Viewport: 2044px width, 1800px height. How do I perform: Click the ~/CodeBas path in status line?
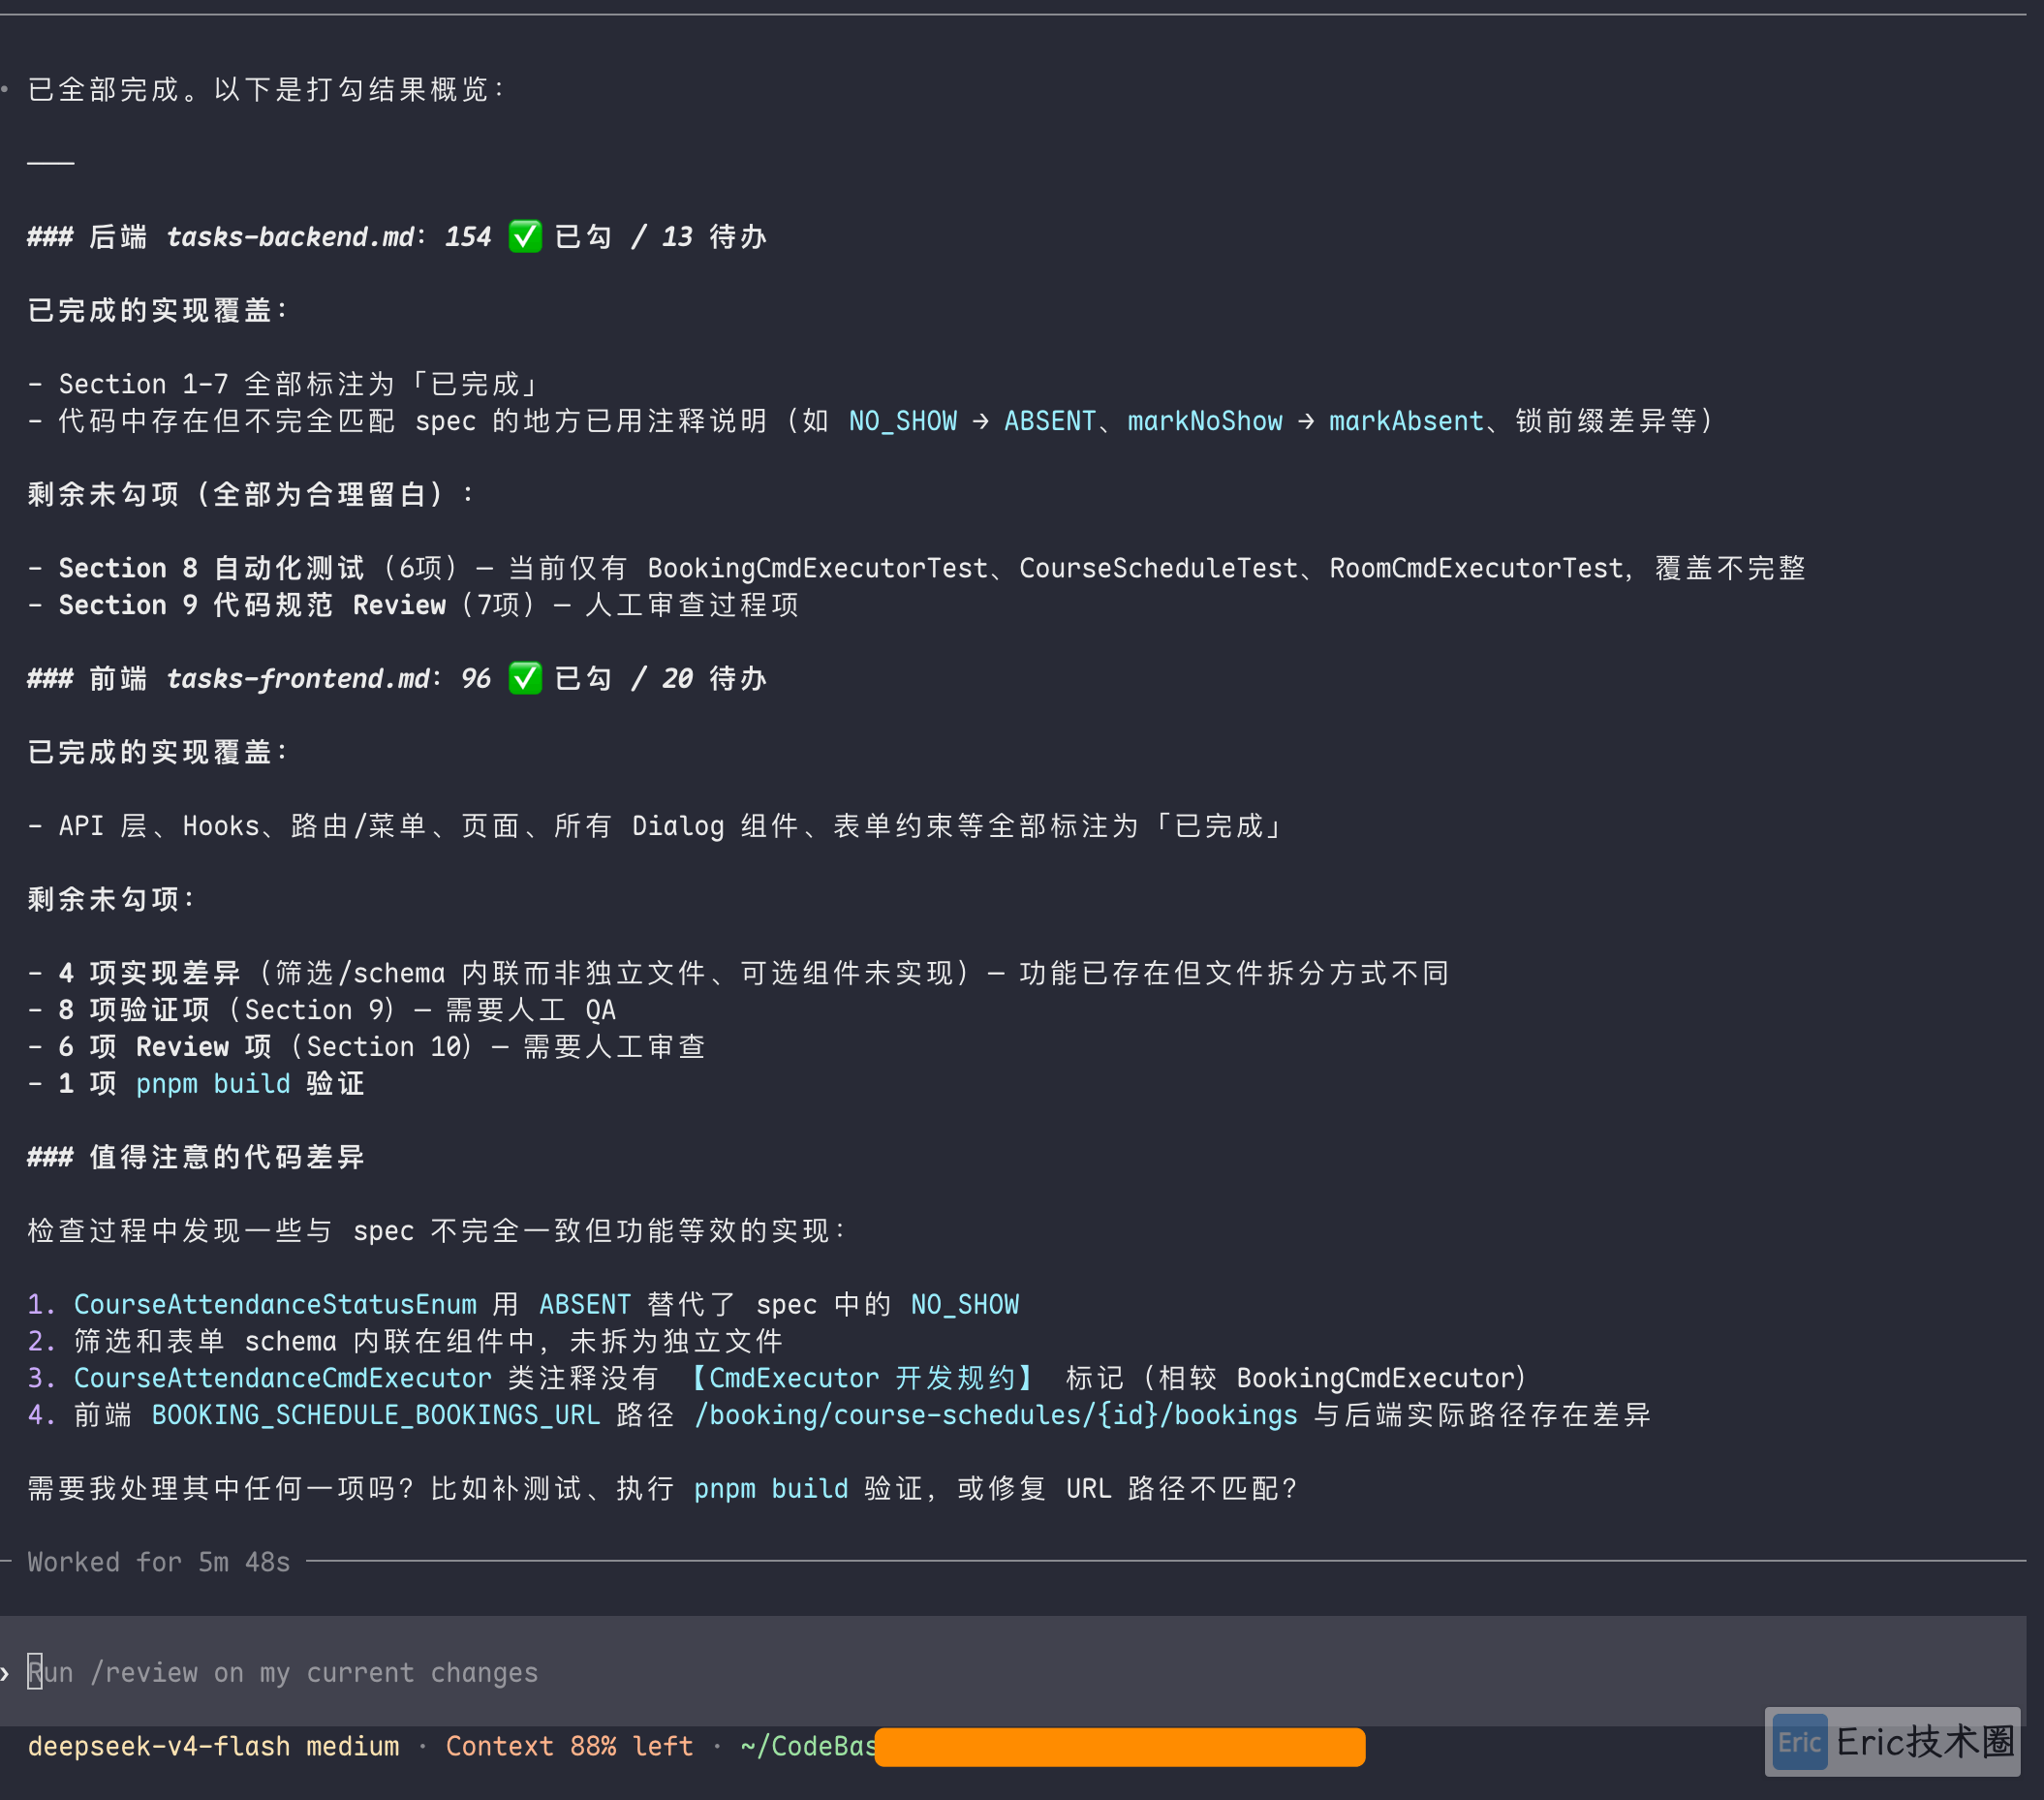pyautogui.click(x=808, y=1747)
